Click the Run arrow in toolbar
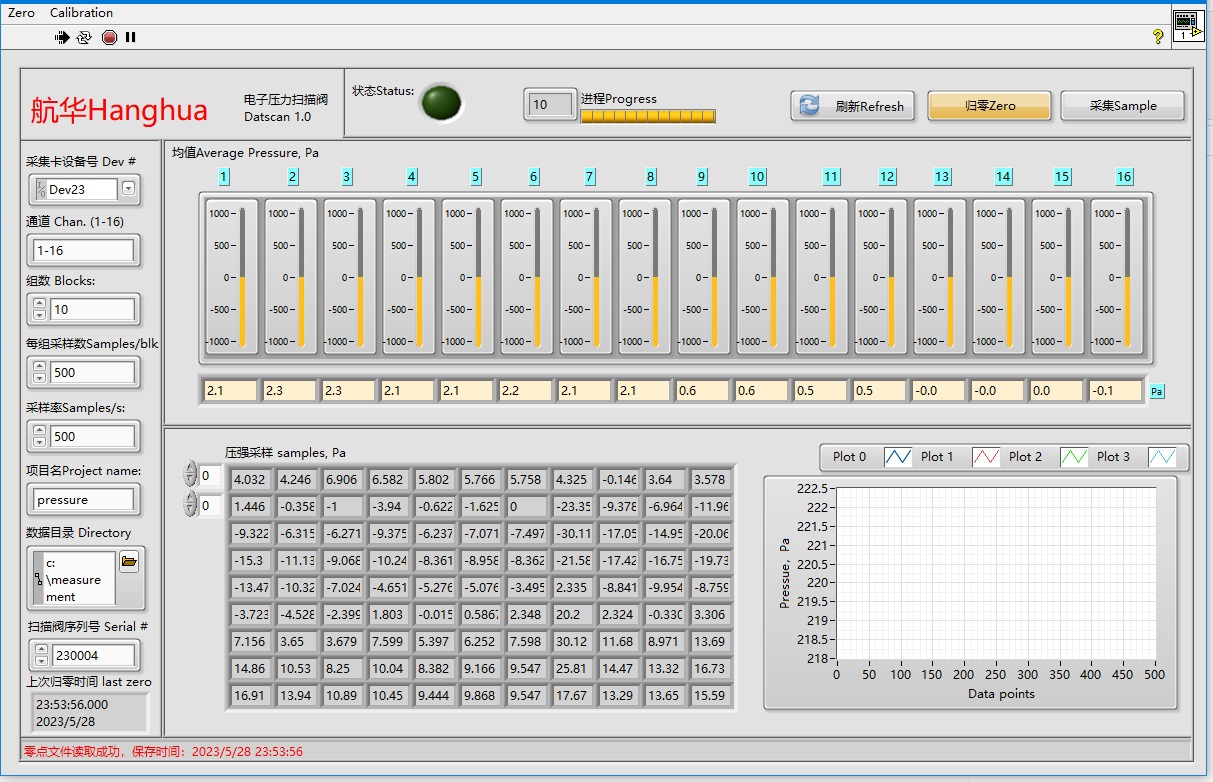 (x=62, y=37)
